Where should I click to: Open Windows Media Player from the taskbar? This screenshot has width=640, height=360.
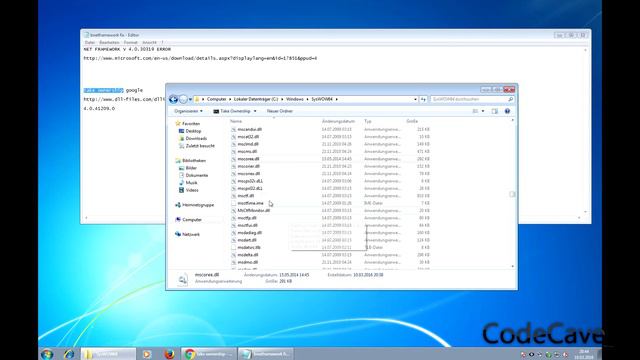(x=147, y=354)
